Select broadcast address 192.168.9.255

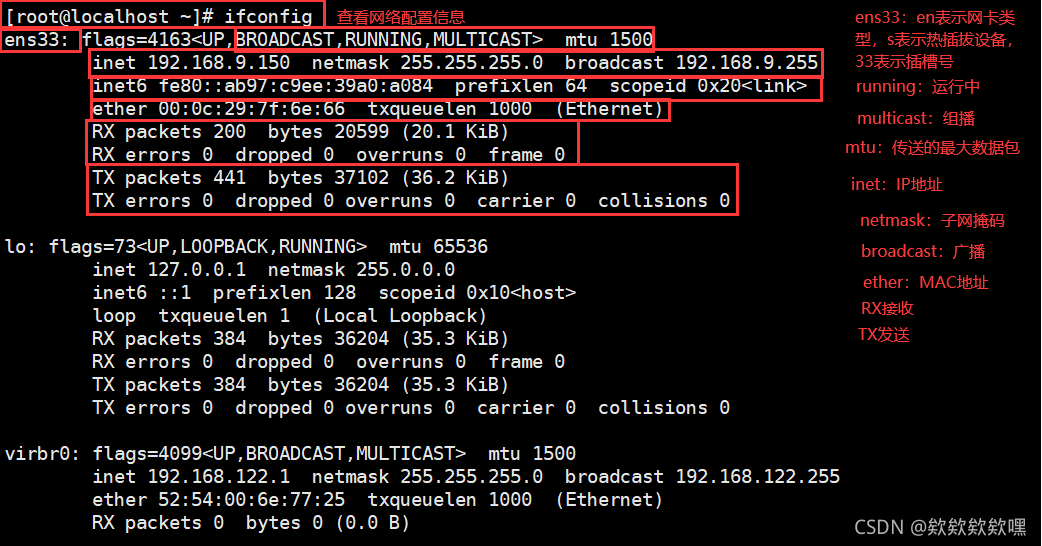pyautogui.click(x=746, y=63)
